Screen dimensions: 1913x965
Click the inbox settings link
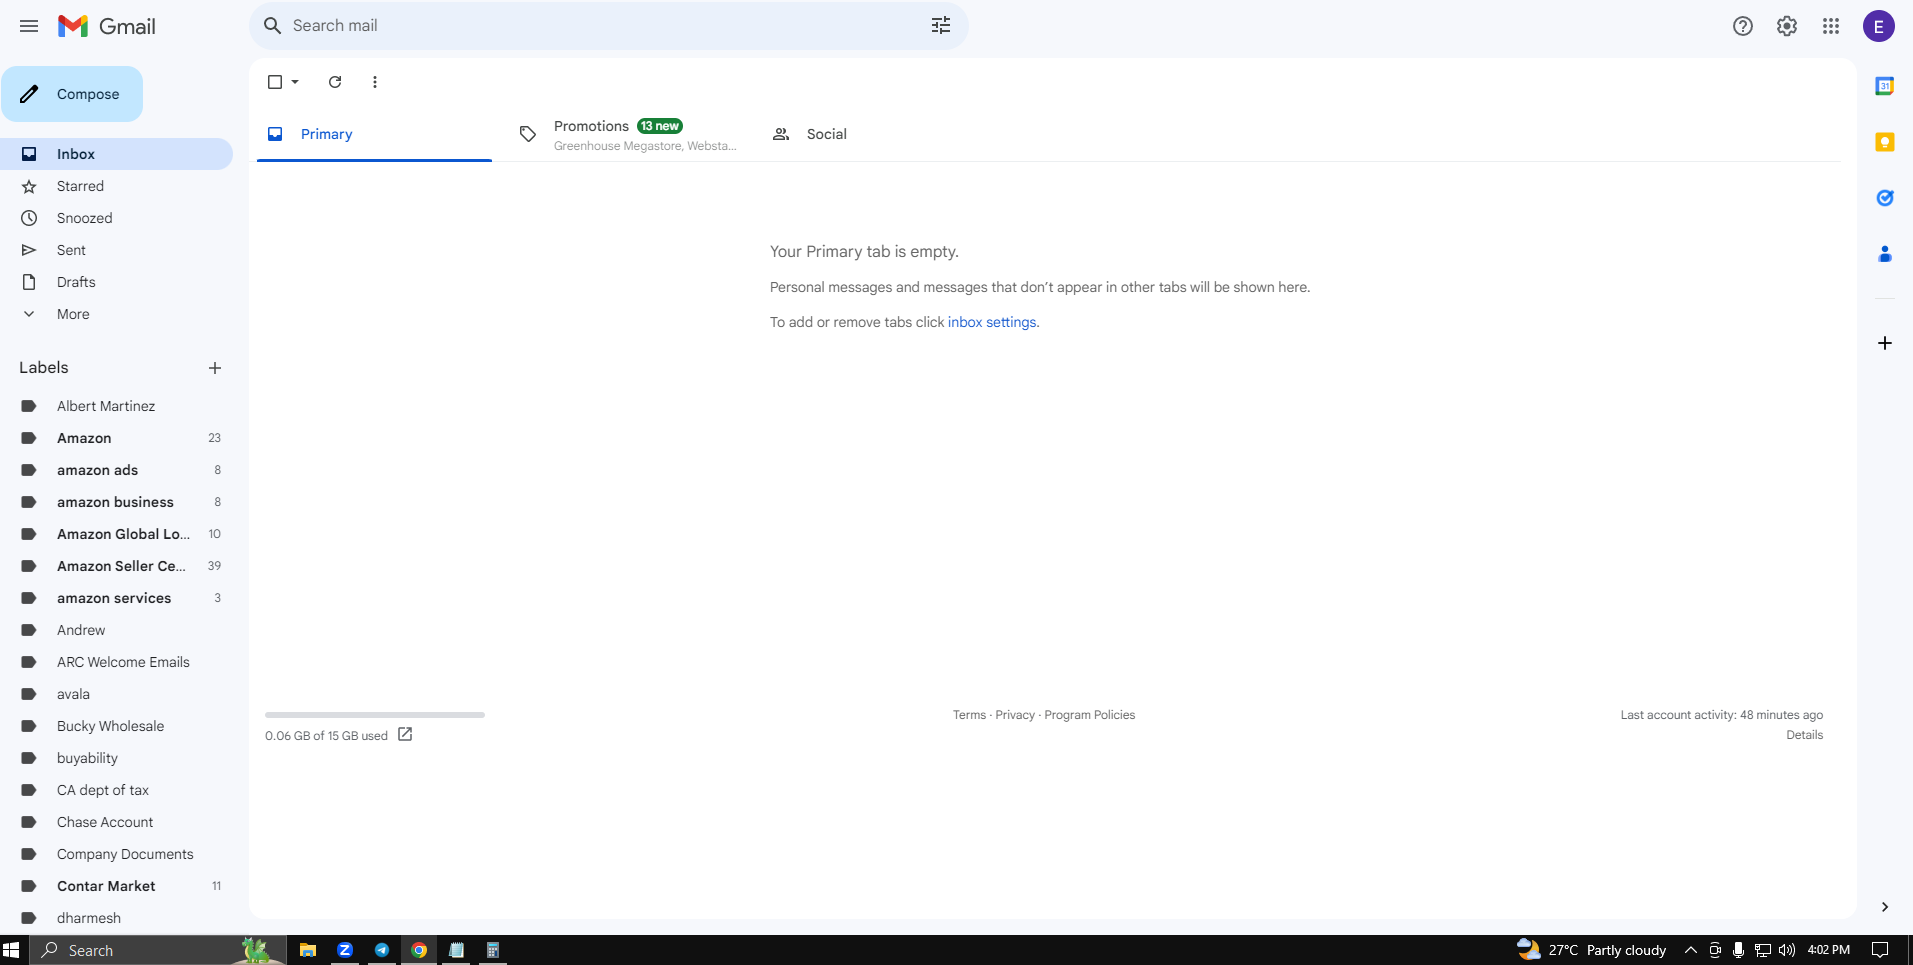[992, 322]
